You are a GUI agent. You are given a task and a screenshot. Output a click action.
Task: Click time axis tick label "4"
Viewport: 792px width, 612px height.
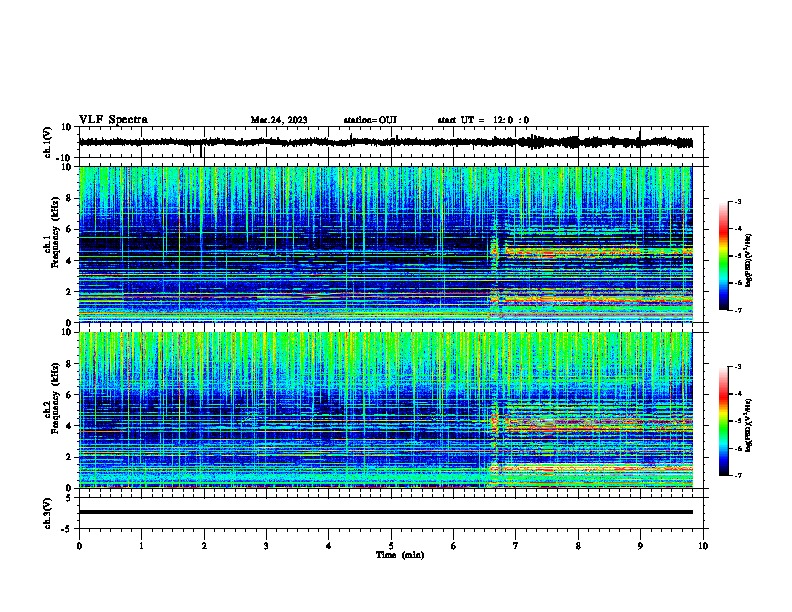(329, 546)
